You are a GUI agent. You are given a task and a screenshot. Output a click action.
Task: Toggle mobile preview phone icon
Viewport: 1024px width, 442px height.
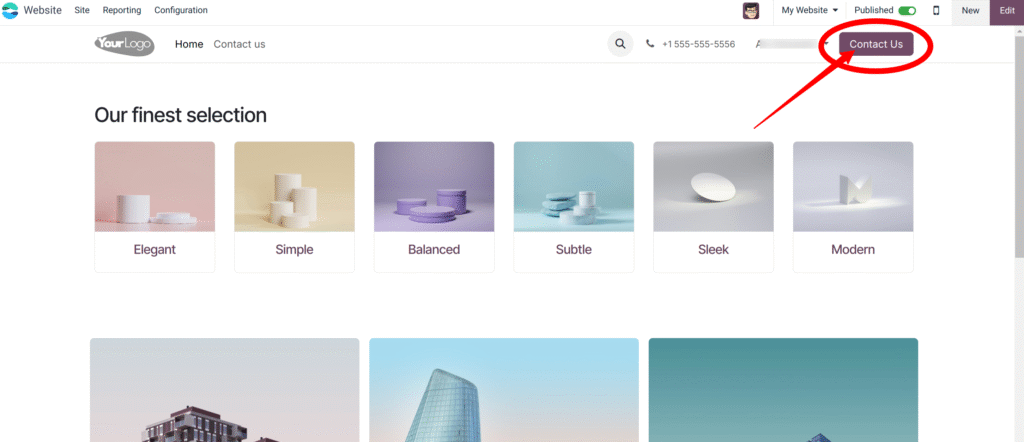936,10
